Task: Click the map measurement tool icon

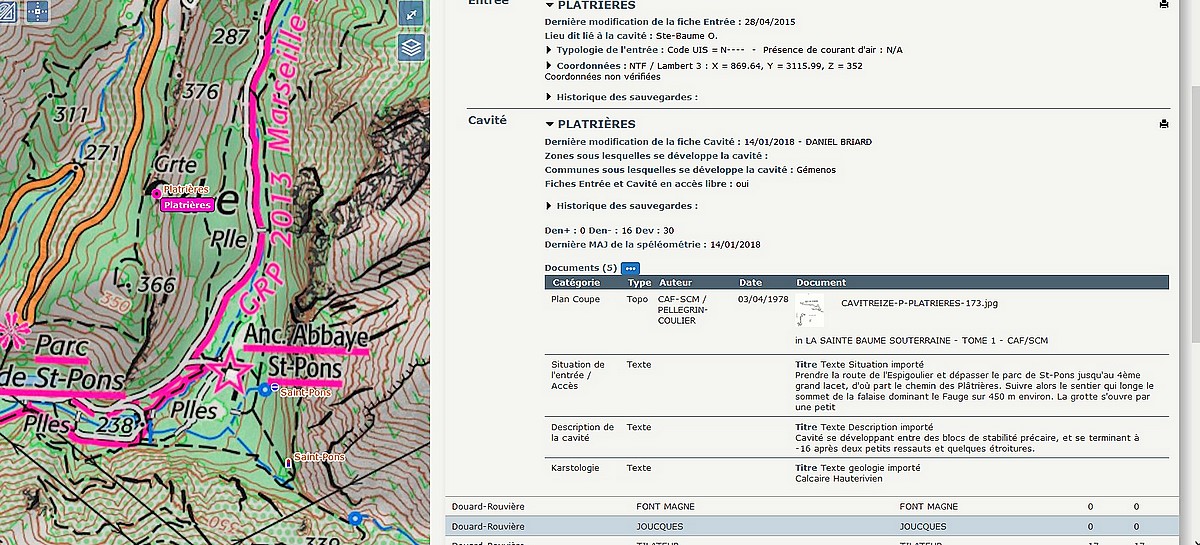Action: [x=8, y=12]
